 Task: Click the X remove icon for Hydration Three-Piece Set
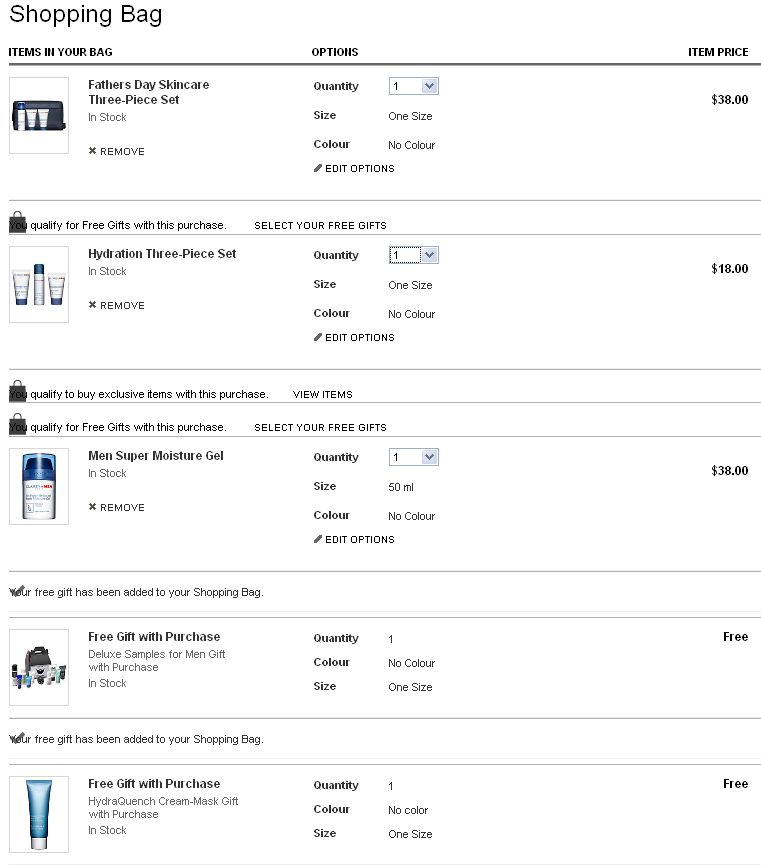point(92,305)
